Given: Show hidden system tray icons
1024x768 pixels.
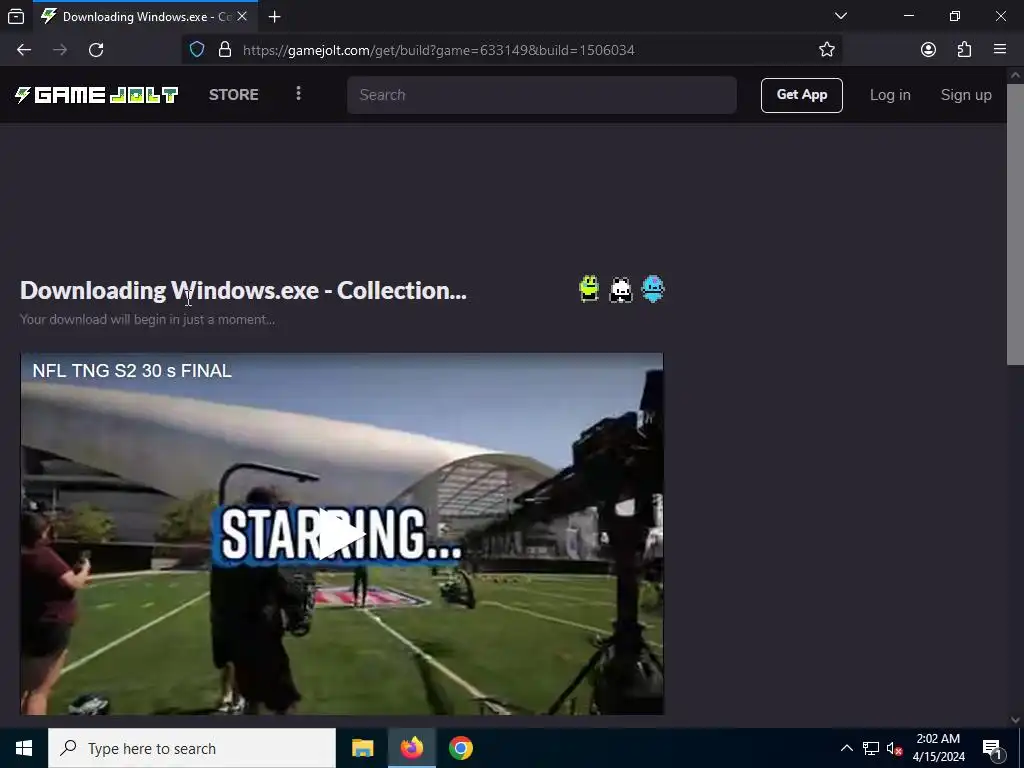Looking at the screenshot, I should (x=846, y=748).
